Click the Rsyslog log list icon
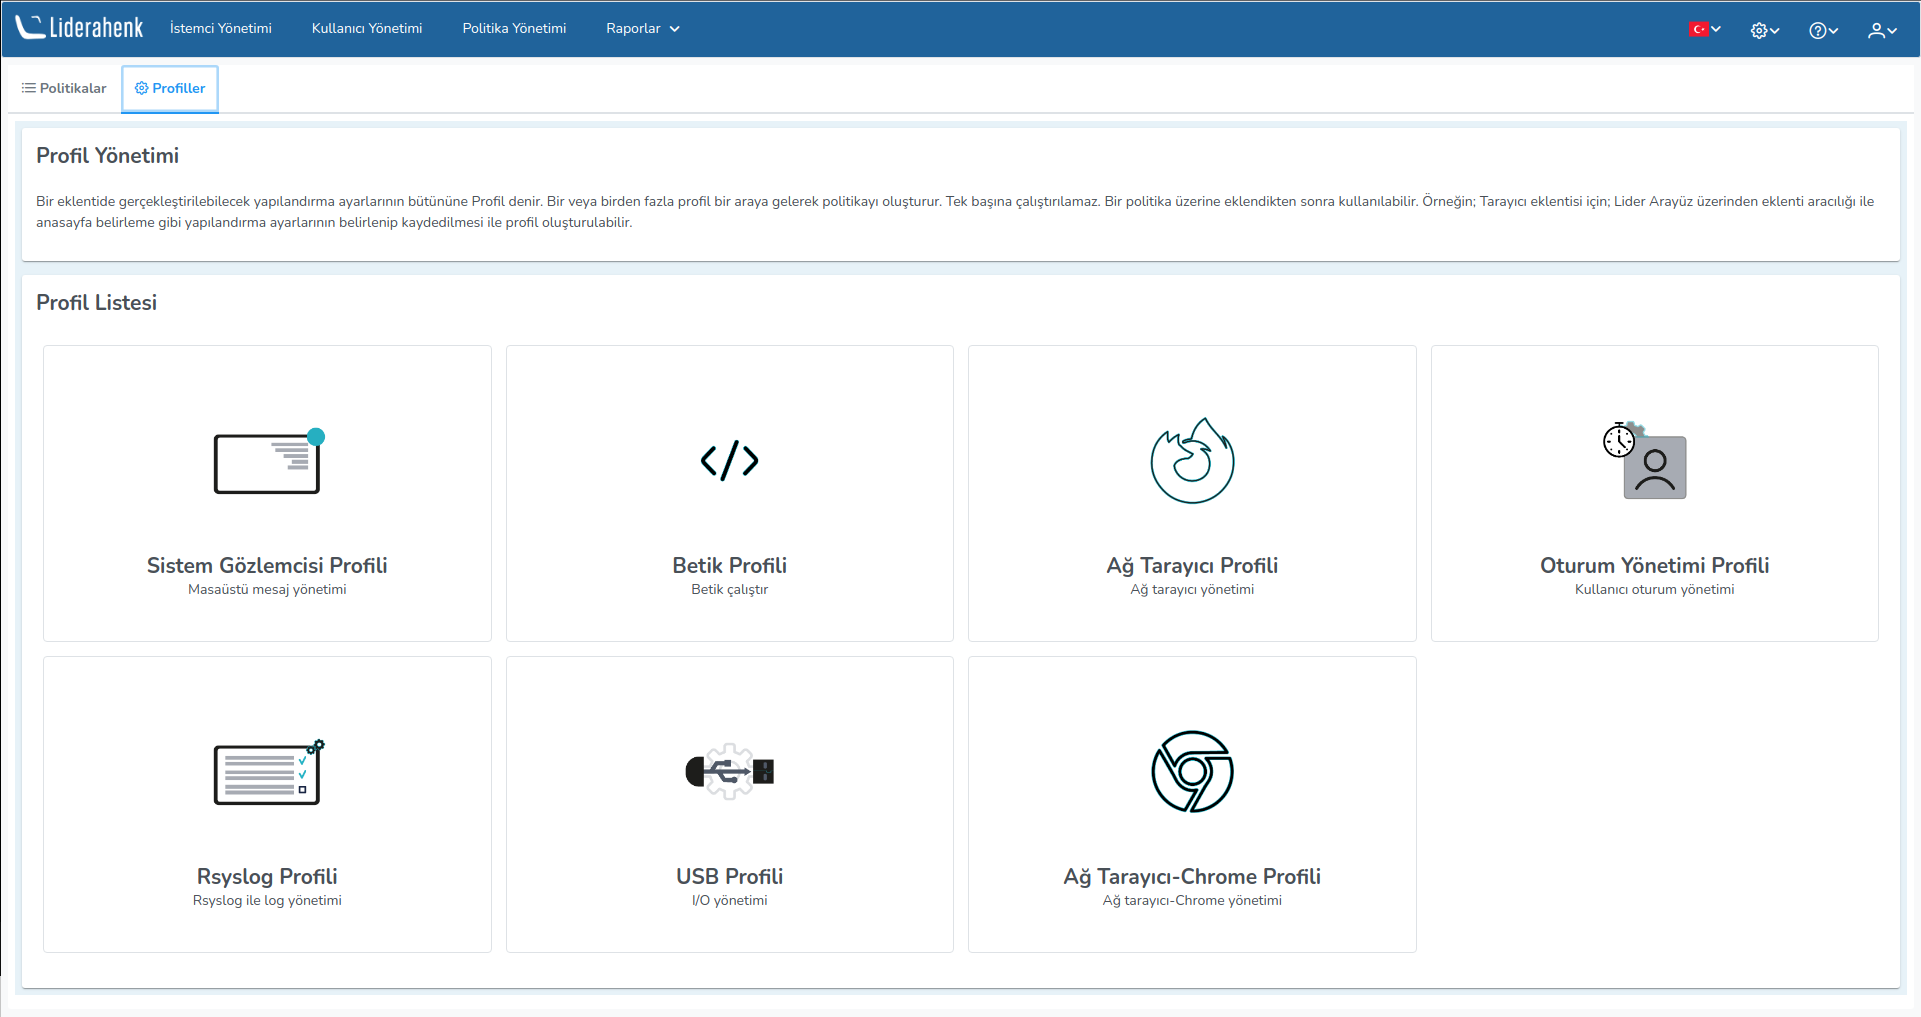The image size is (1921, 1017). tap(268, 772)
